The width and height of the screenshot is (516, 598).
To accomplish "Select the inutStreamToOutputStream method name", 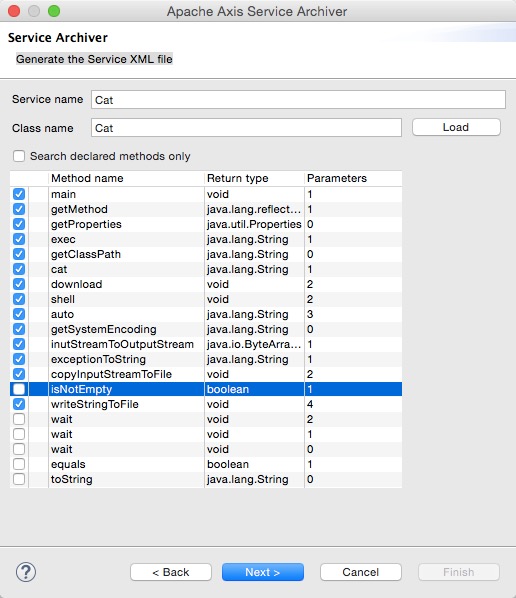I will [x=122, y=344].
